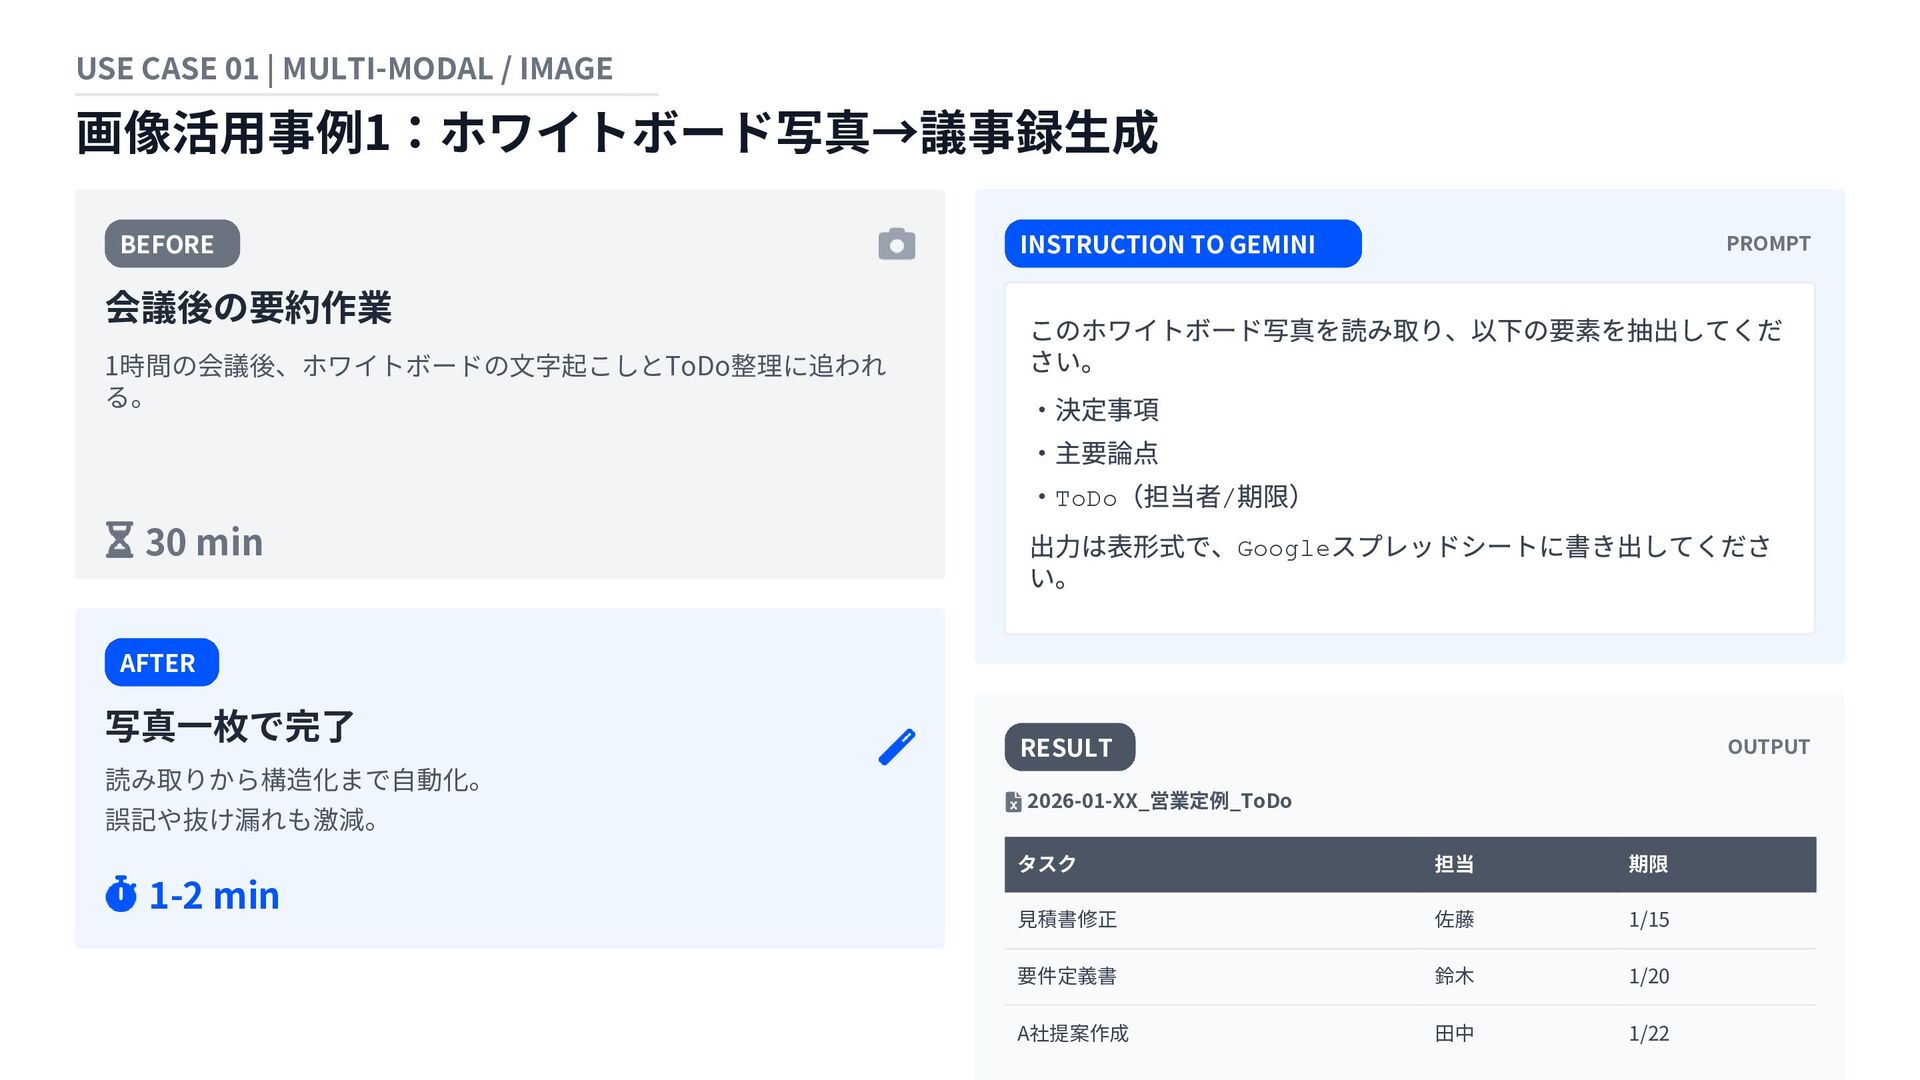Click the BEFORE badge

pos(172,244)
